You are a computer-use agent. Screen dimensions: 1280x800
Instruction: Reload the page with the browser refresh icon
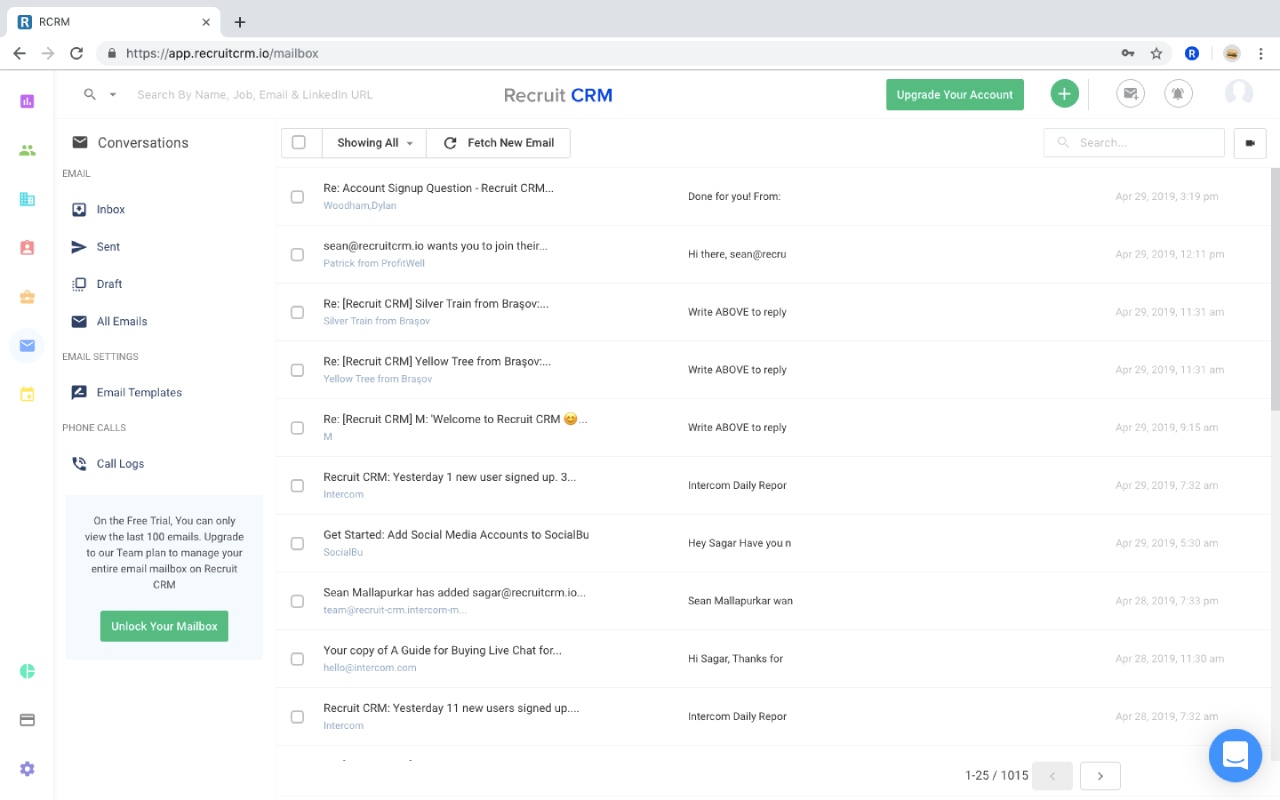point(76,53)
